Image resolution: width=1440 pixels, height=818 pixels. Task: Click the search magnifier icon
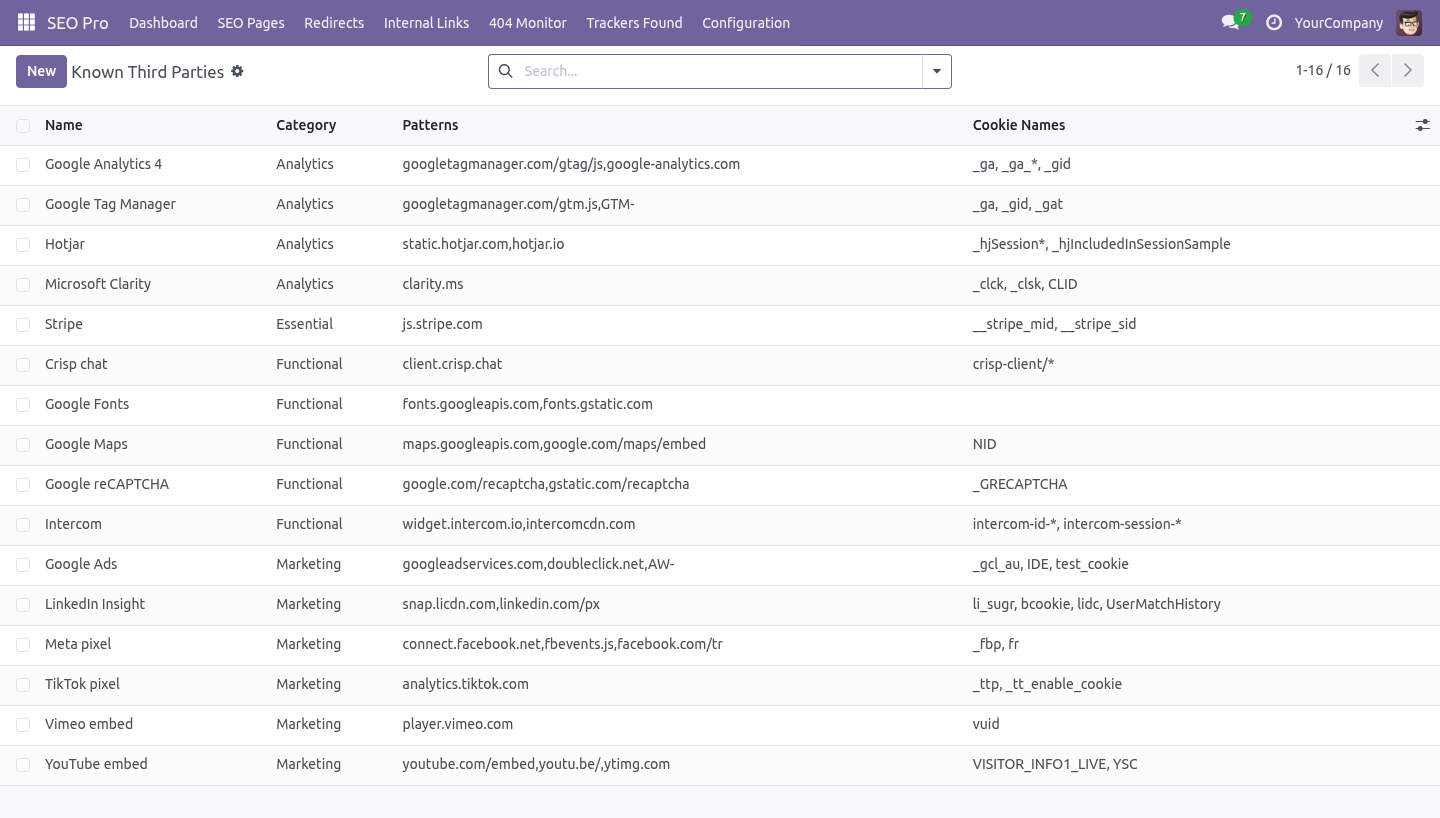(x=506, y=71)
